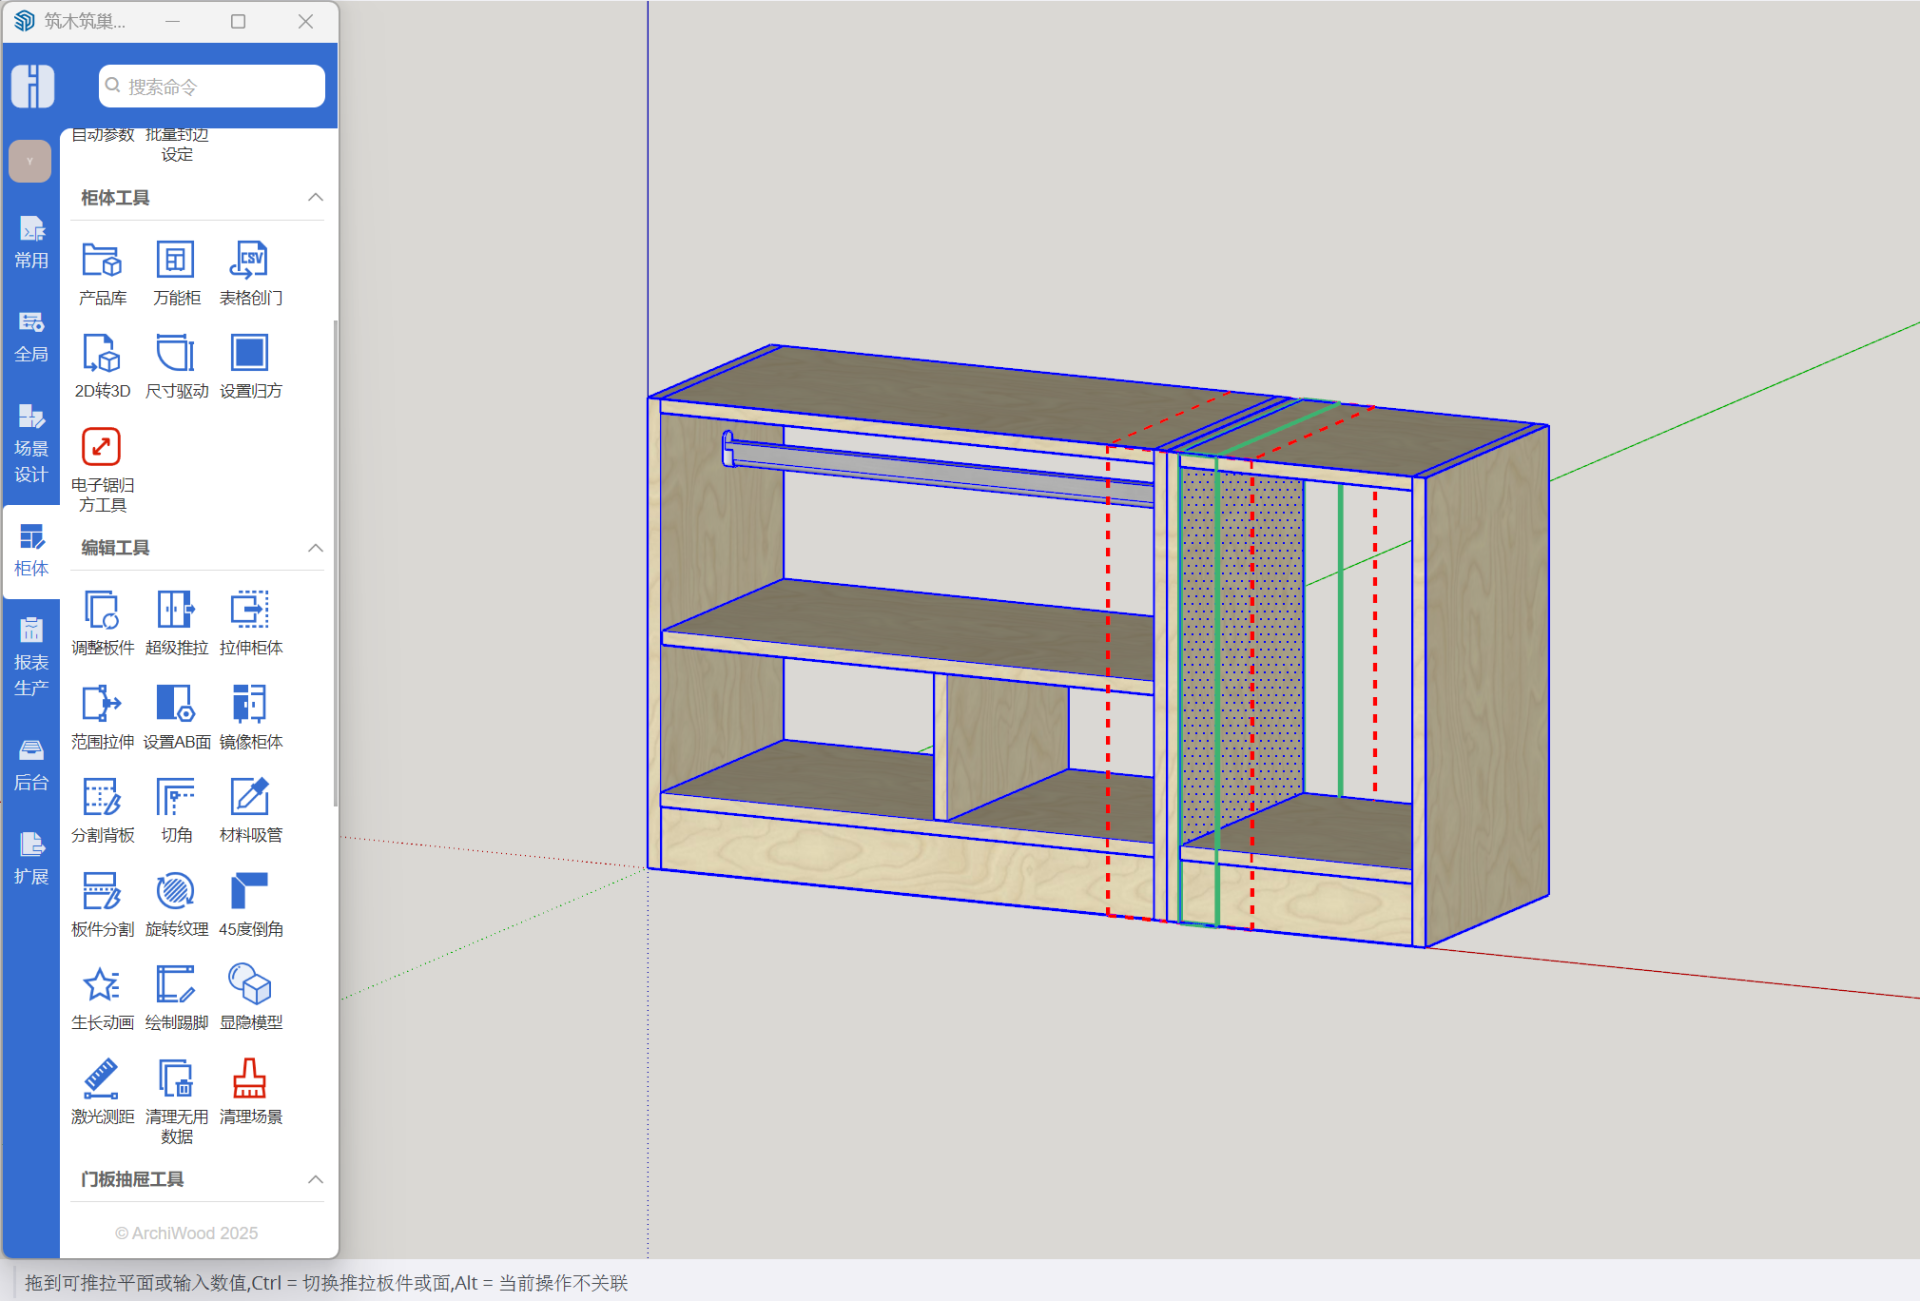Choose the 45度倒角 chamfer tool
Viewport: 1920px width, 1301px height.
pyautogui.click(x=250, y=892)
